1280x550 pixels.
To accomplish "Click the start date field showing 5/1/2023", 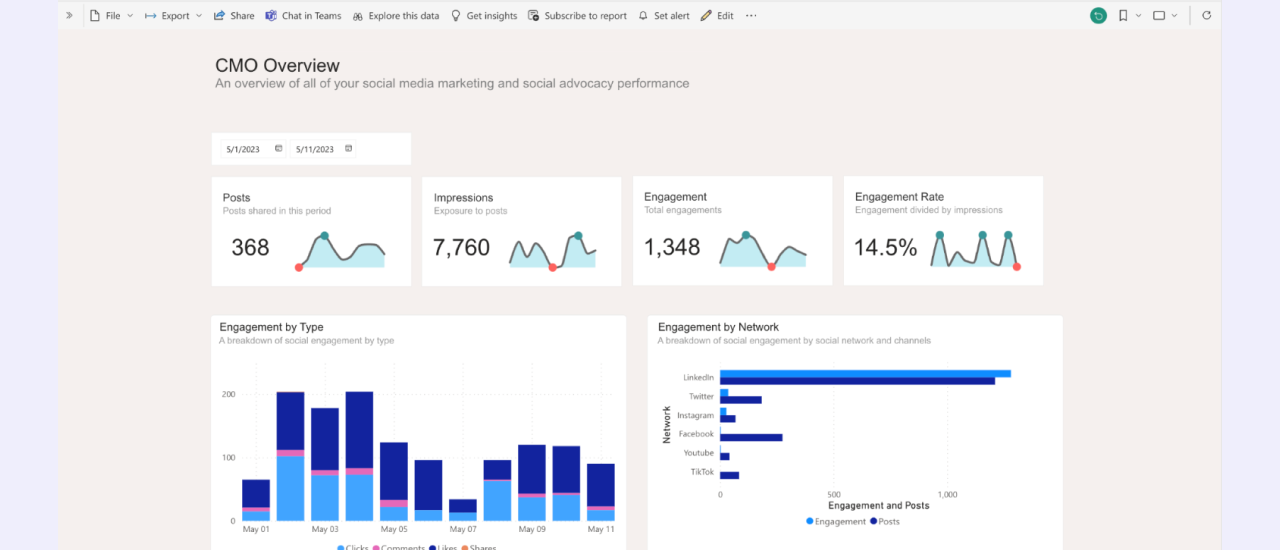I will pyautogui.click(x=243, y=149).
